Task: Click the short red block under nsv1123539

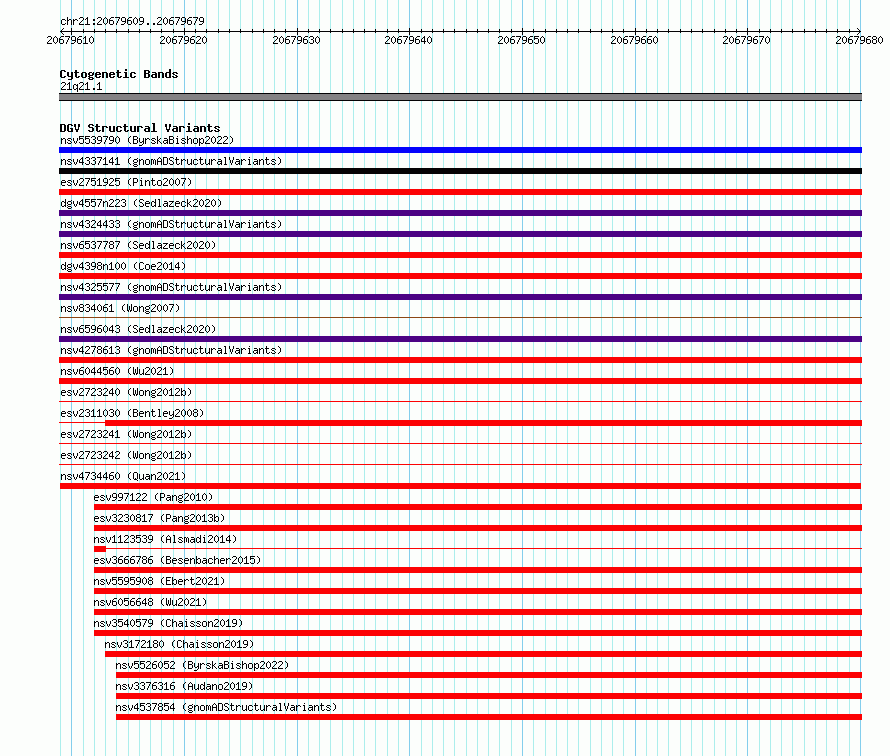Action: pos(100,549)
